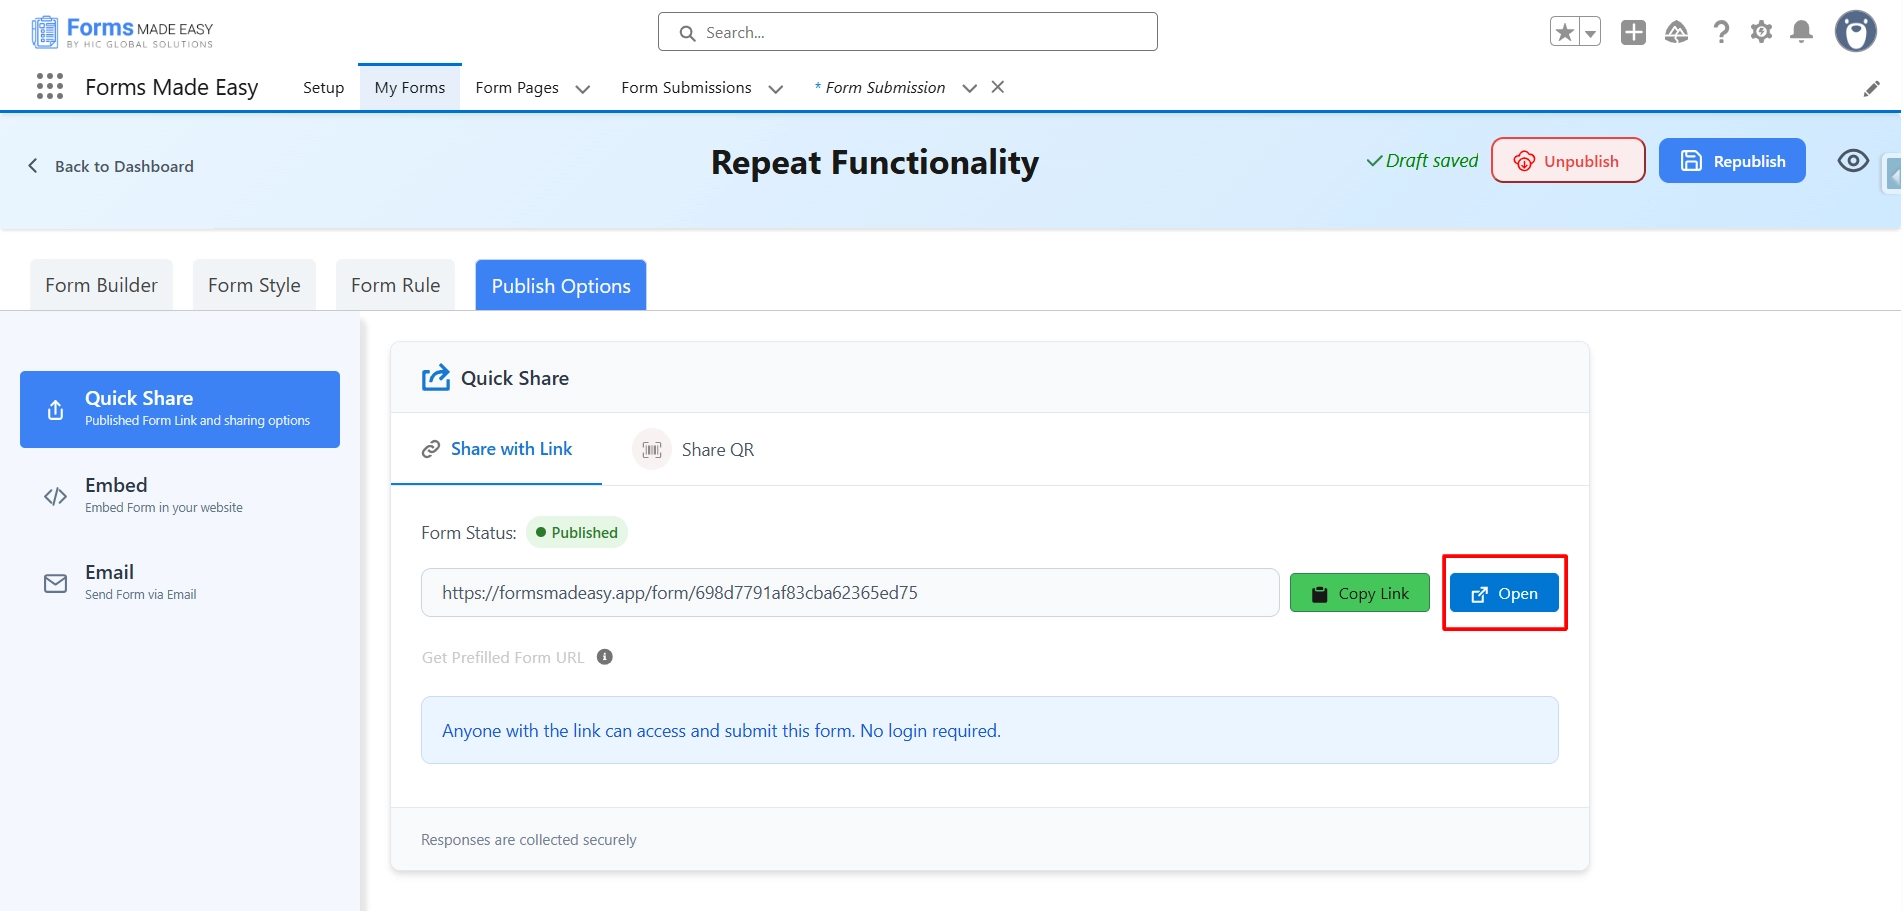Expand the Form Pages dropdown chevron
The width and height of the screenshot is (1903, 911).
583,89
